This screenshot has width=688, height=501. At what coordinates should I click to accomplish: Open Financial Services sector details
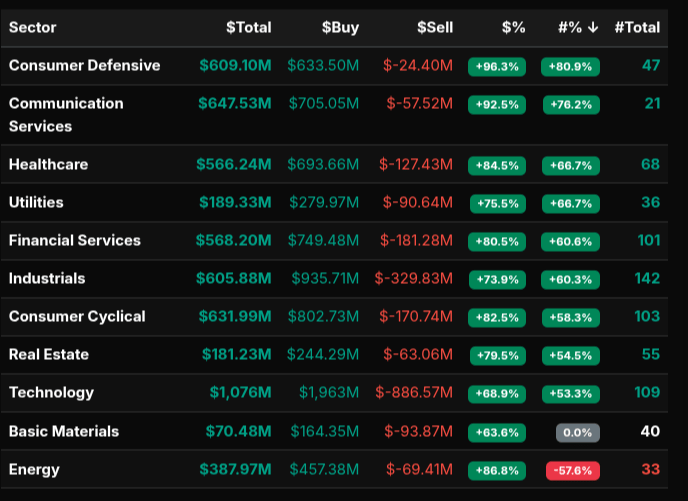(x=75, y=240)
